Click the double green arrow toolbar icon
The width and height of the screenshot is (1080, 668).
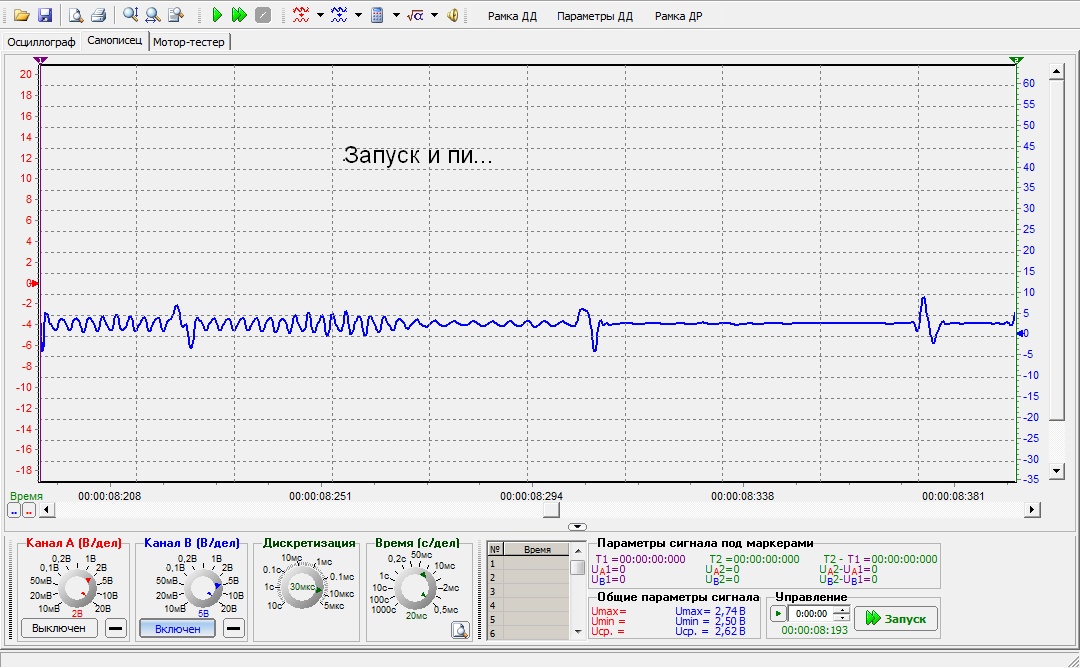click(x=239, y=15)
